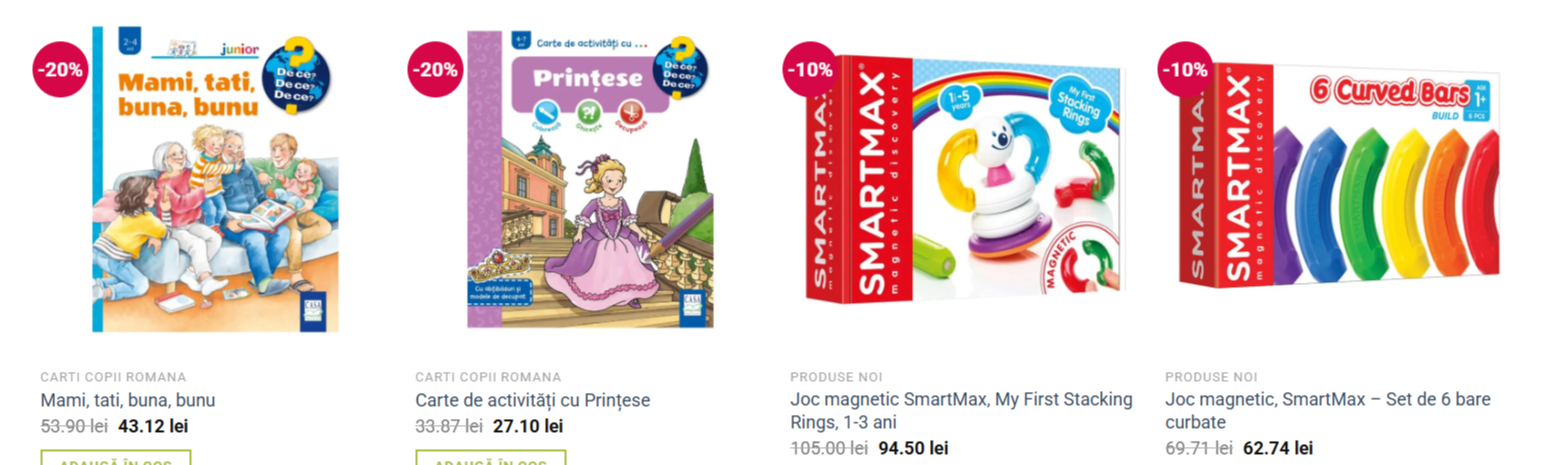Select PRODUSE NOI category above Stacking Rings
1563x465 pixels.
coord(836,377)
